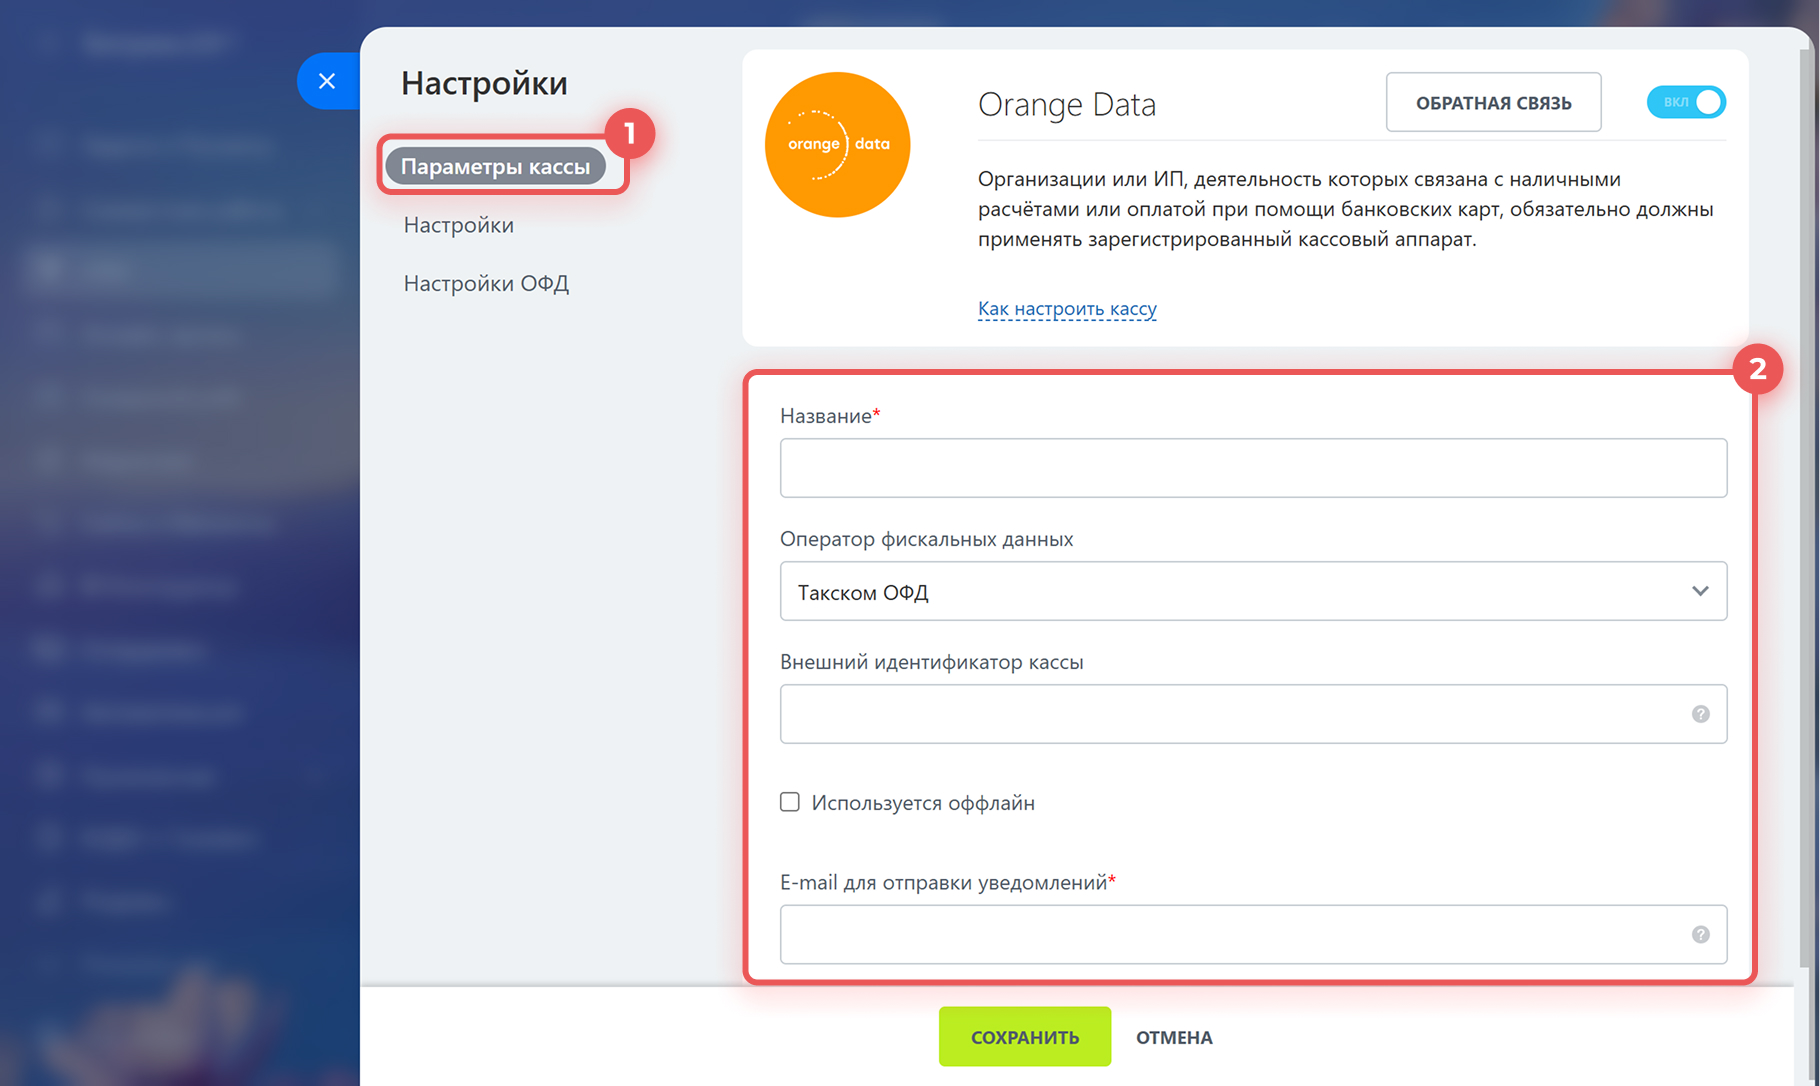Screen dimensions: 1820x1086
Task: Switch to the Настройки section
Action: 459,225
